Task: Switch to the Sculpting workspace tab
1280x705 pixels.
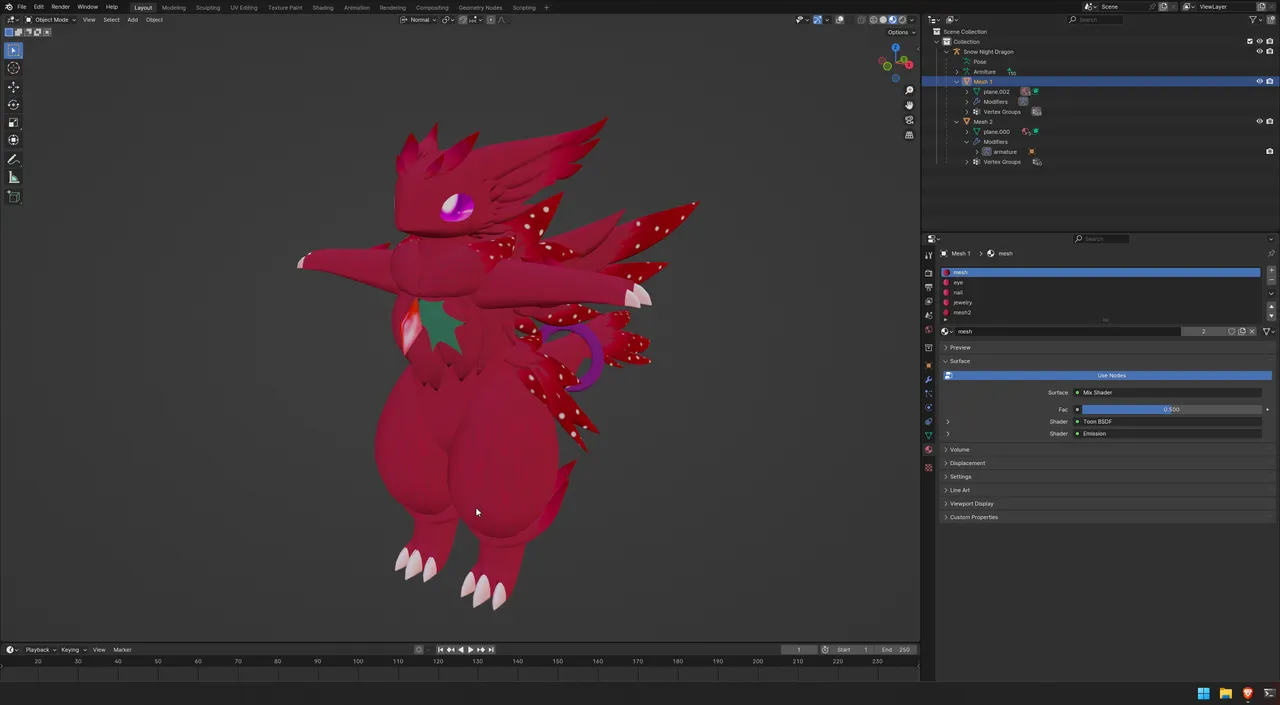Action: click(208, 8)
